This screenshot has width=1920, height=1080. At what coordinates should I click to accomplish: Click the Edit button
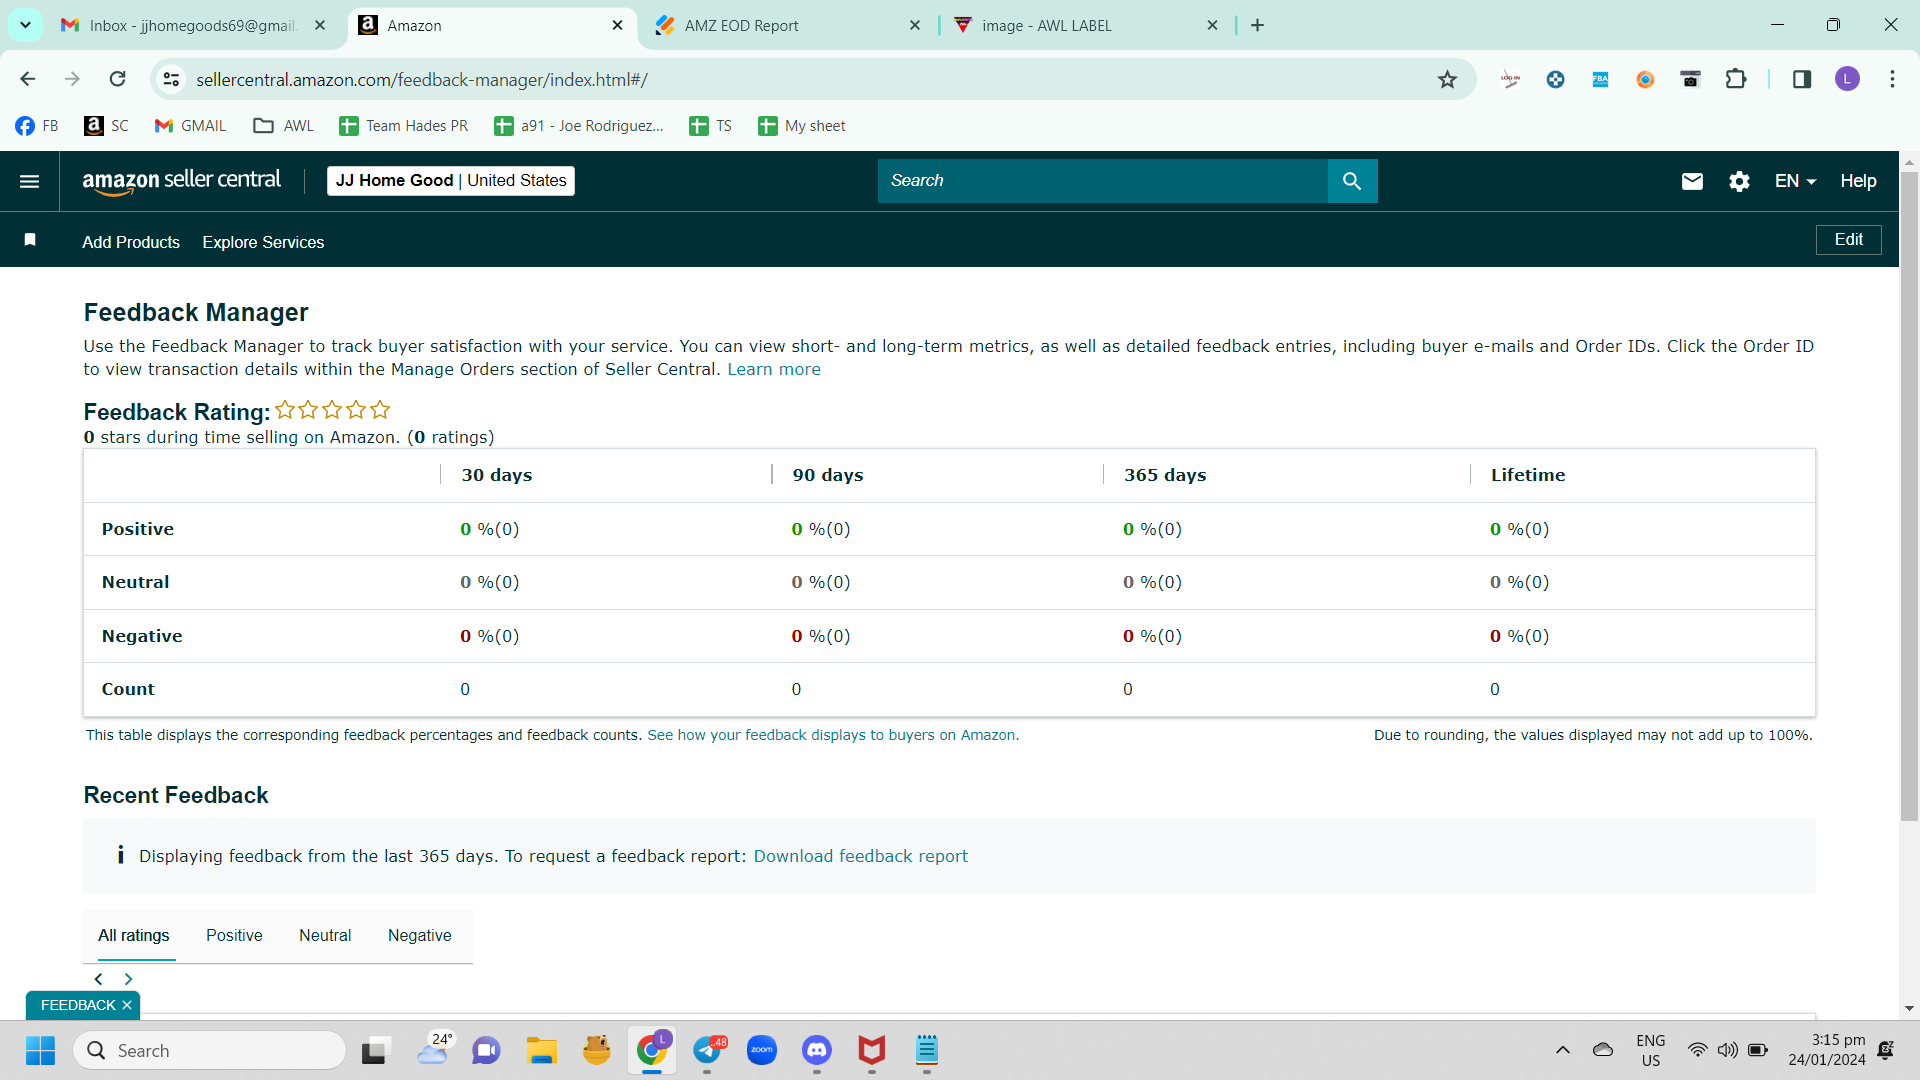[1848, 240]
